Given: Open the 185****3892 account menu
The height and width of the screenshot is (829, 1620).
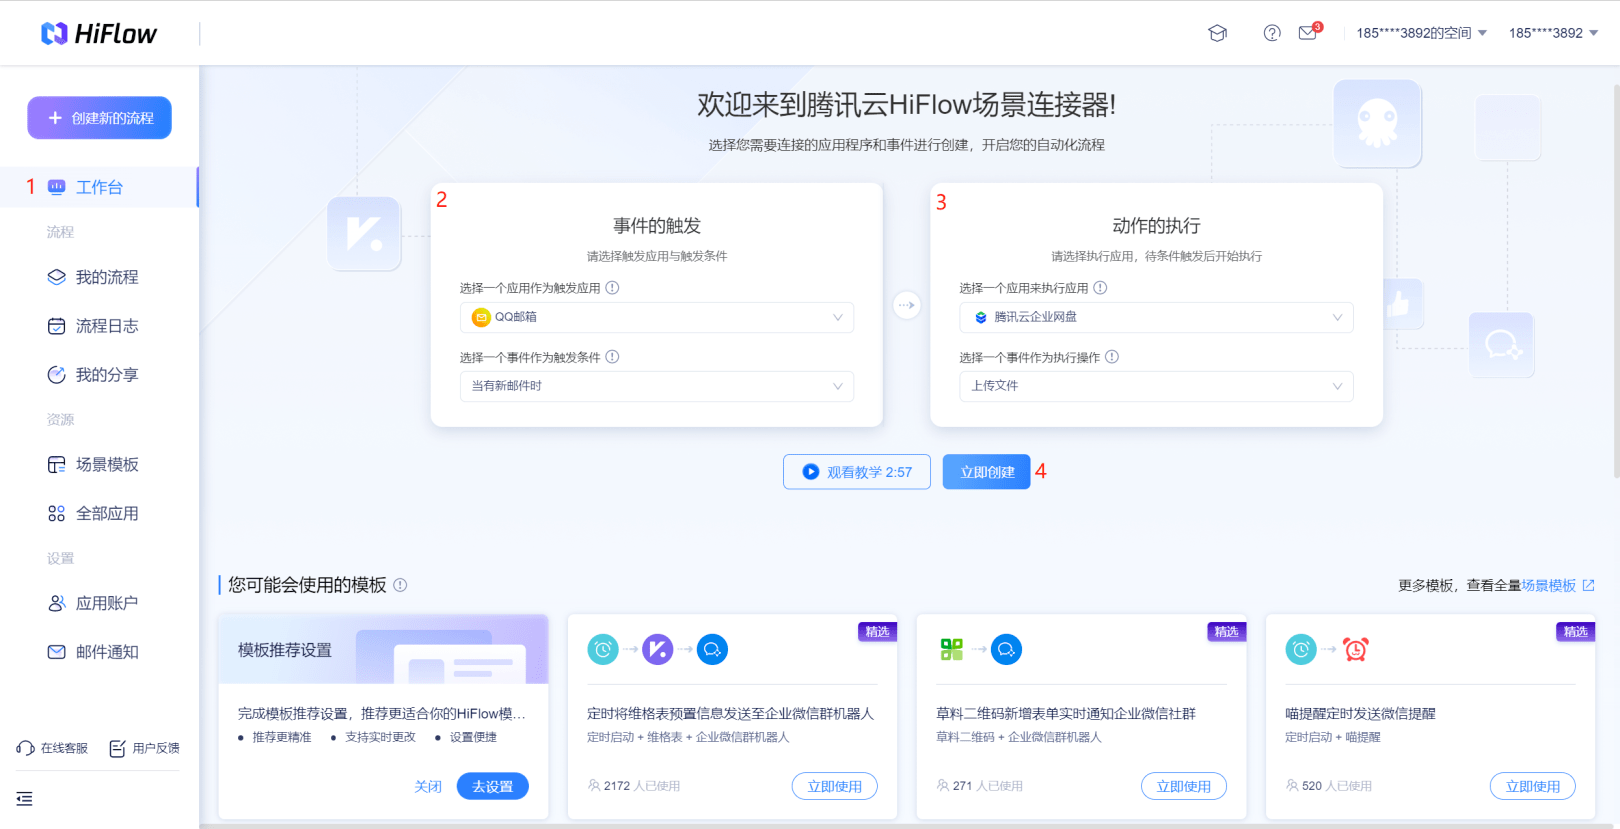Looking at the screenshot, I should 1553,33.
